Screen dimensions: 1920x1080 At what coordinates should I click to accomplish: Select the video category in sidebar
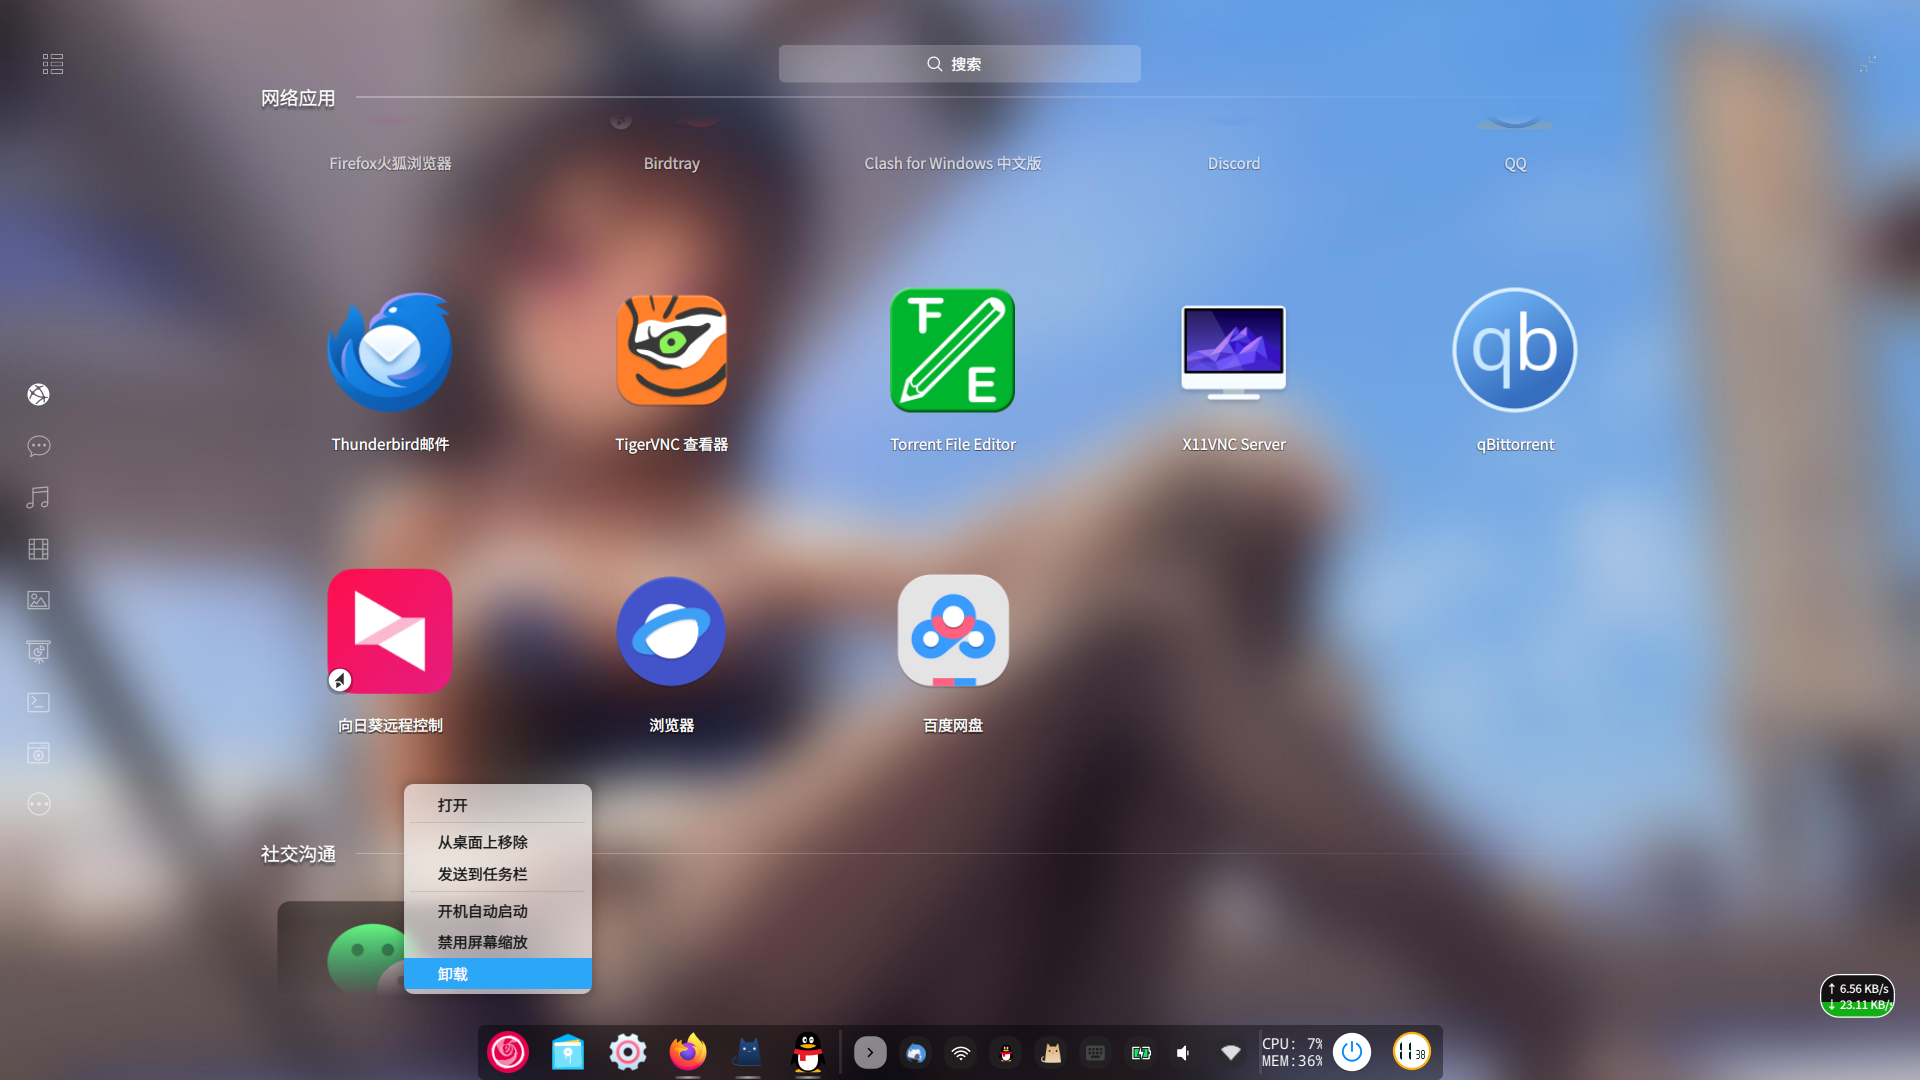click(39, 549)
